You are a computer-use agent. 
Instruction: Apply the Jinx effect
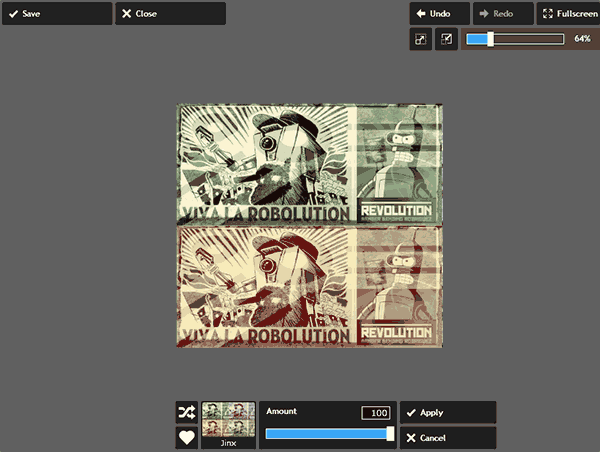coord(448,412)
